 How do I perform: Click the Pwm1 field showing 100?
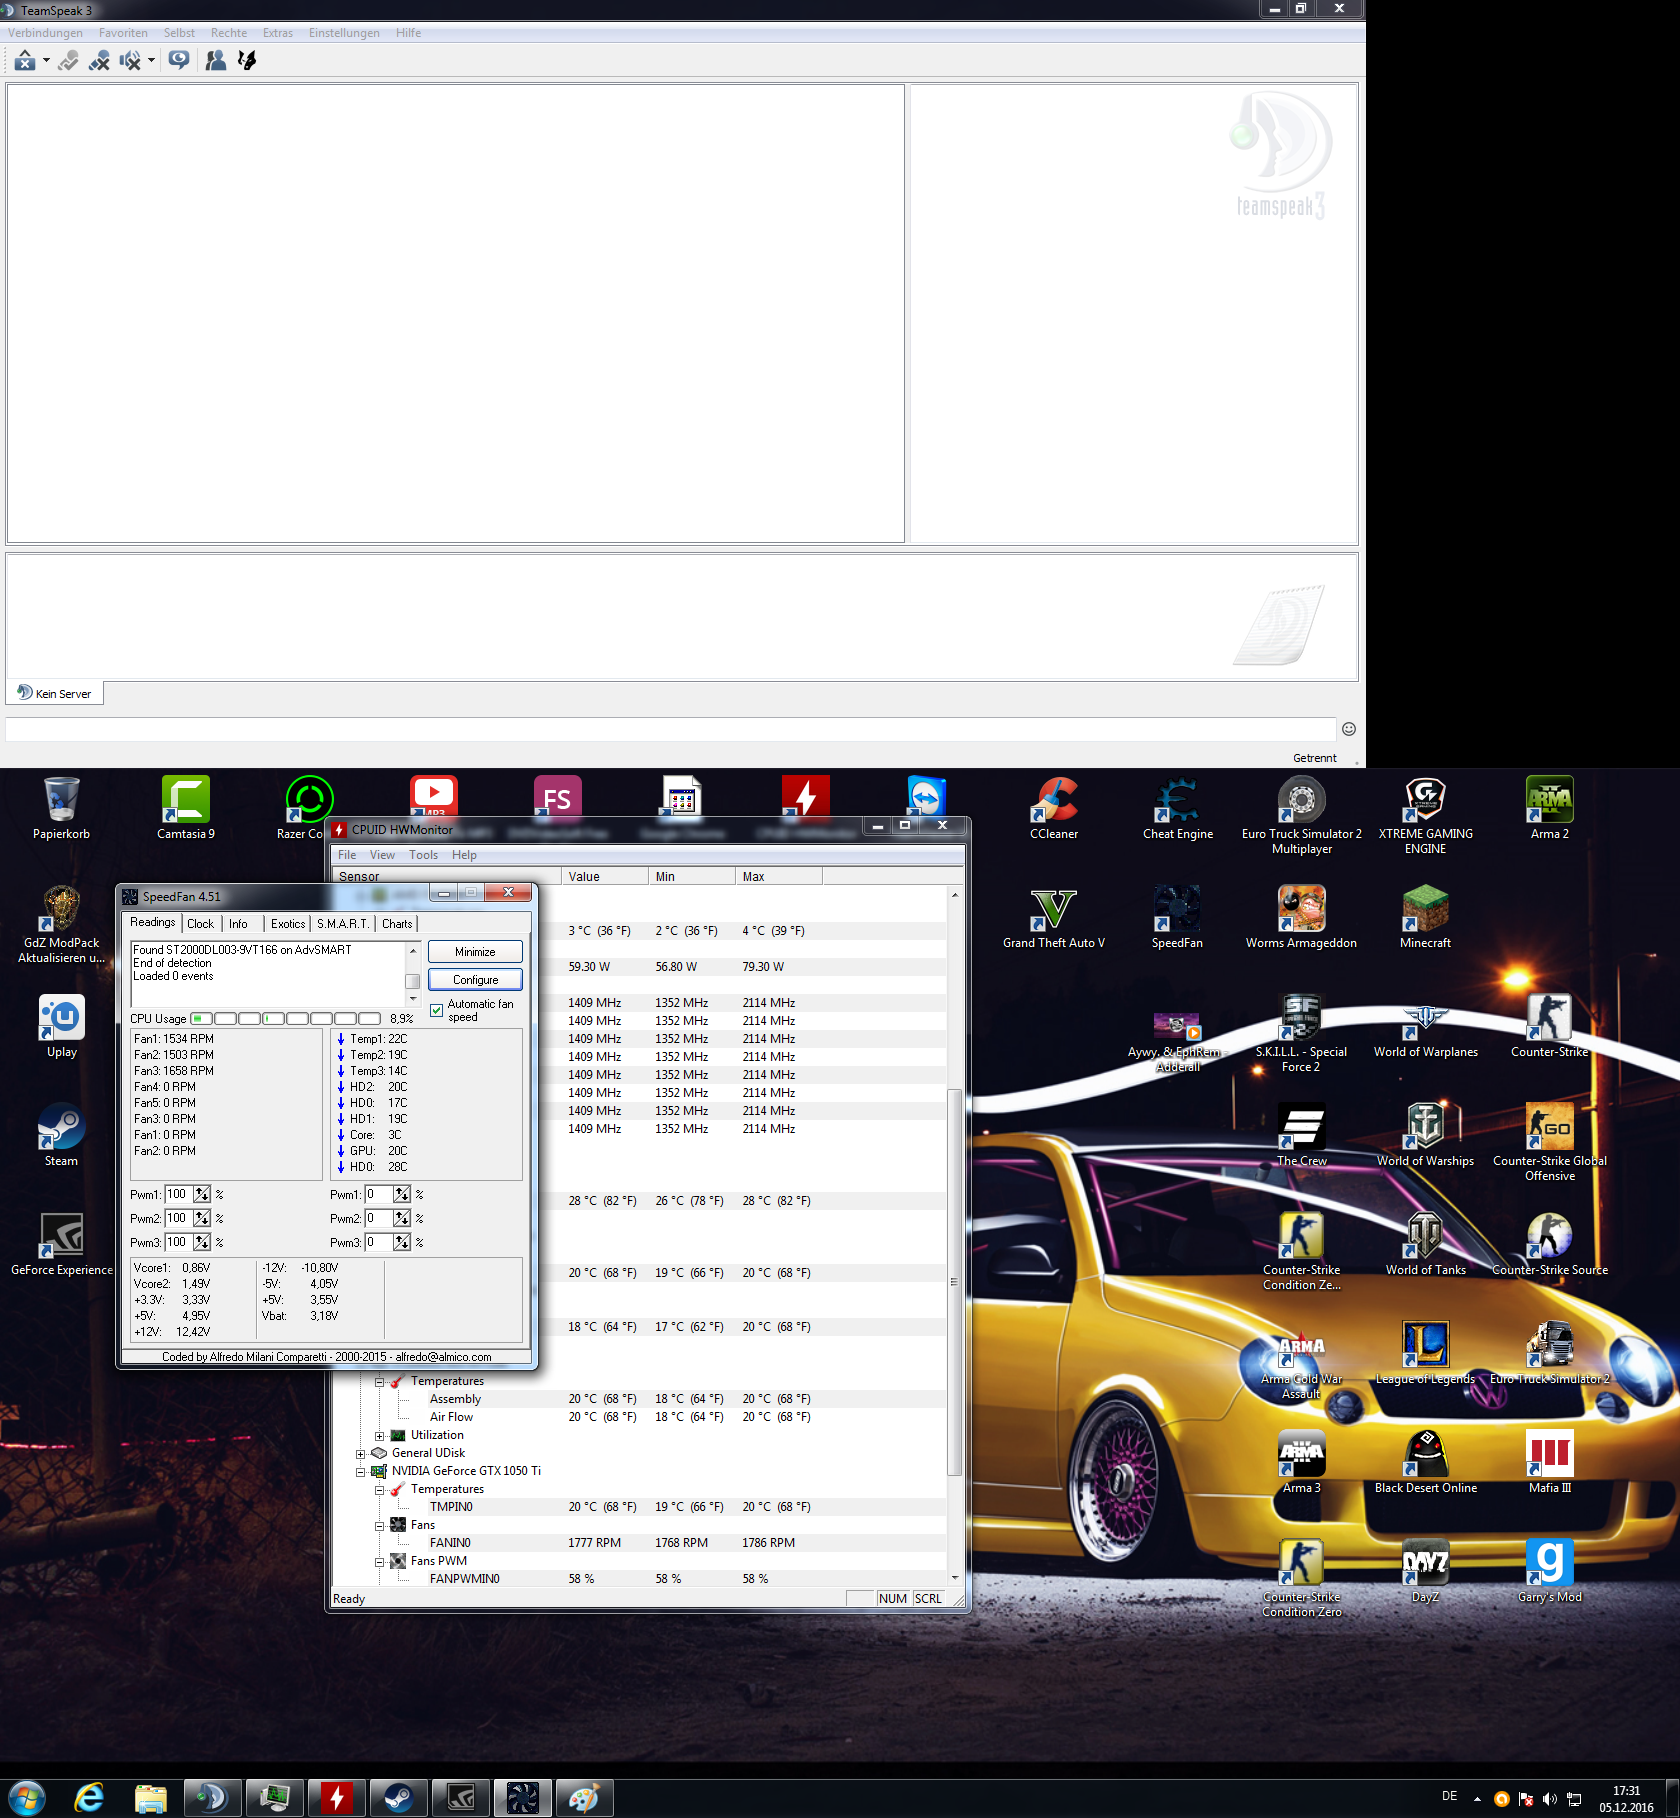pos(178,1194)
